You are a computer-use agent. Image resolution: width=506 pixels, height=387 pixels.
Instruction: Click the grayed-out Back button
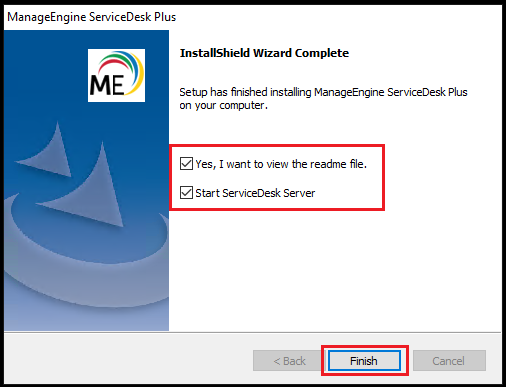[x=288, y=361]
